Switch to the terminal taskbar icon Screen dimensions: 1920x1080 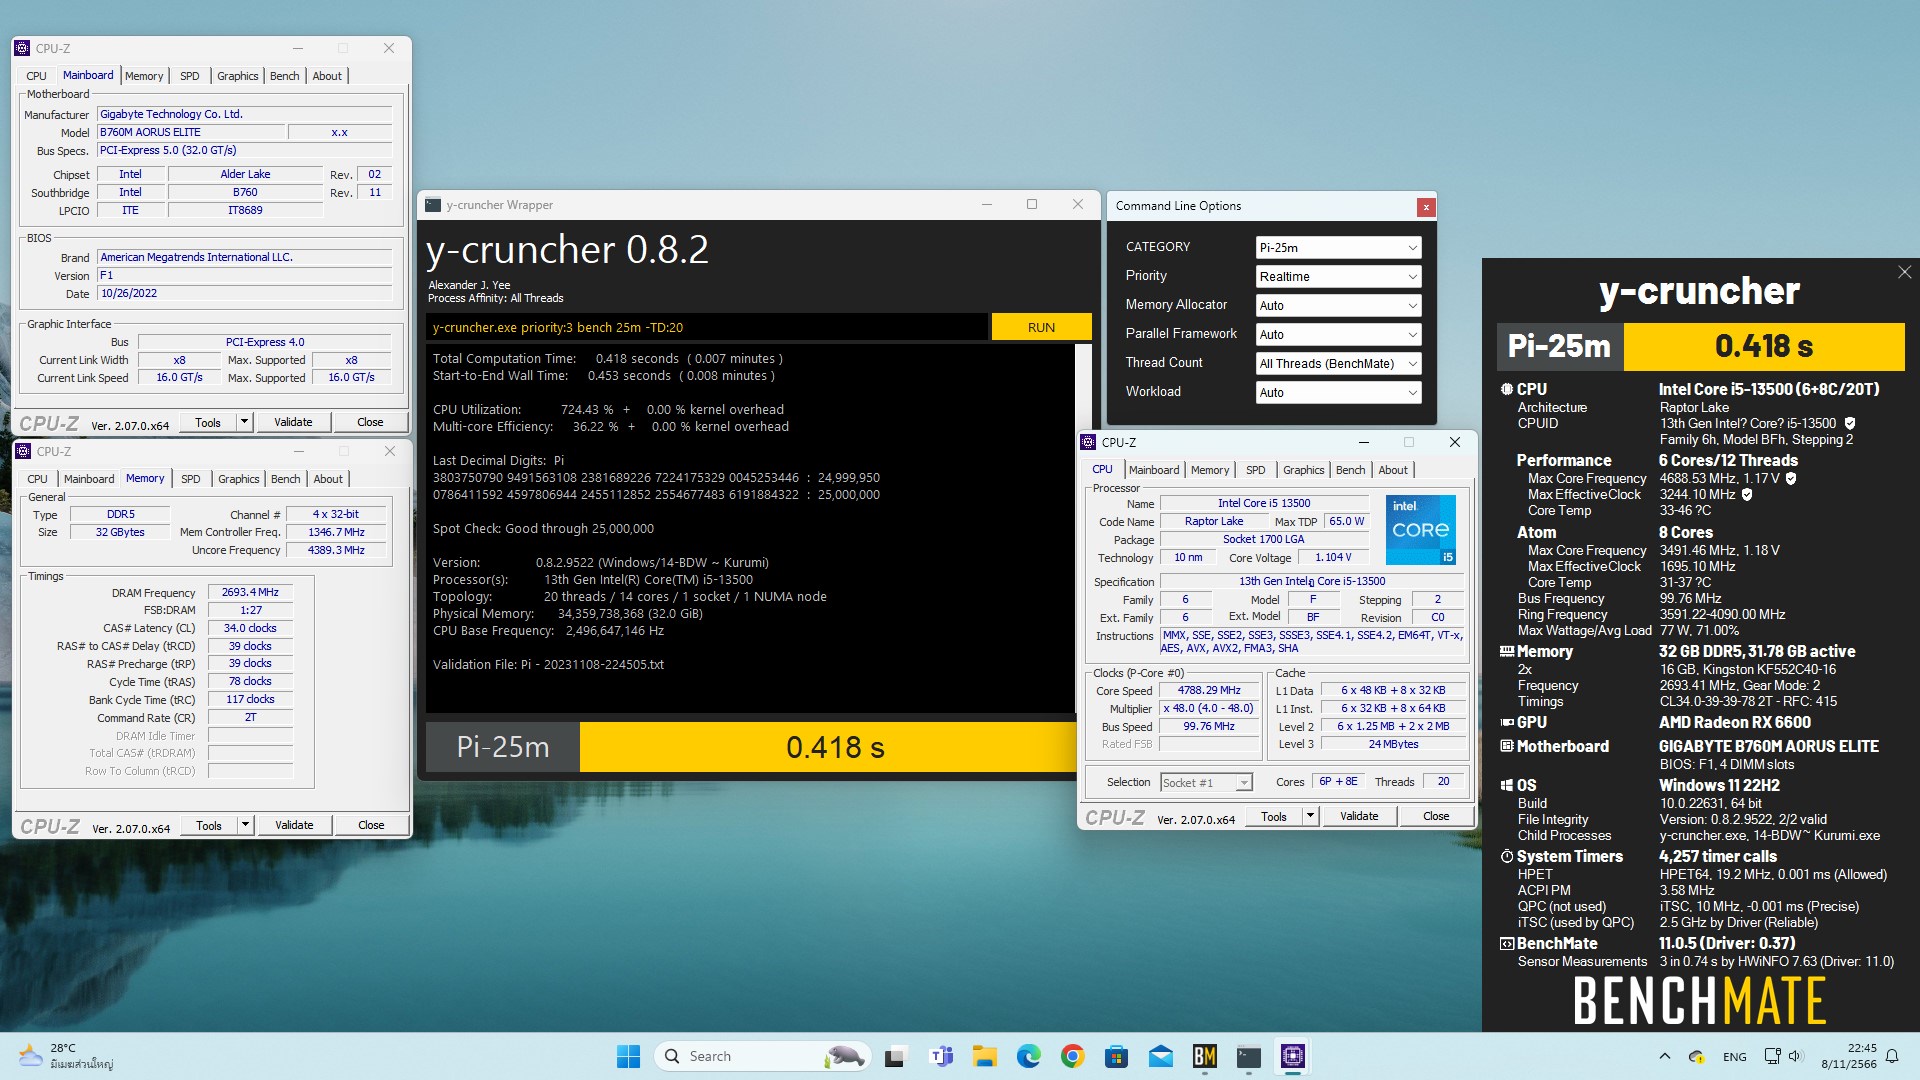(1248, 1056)
